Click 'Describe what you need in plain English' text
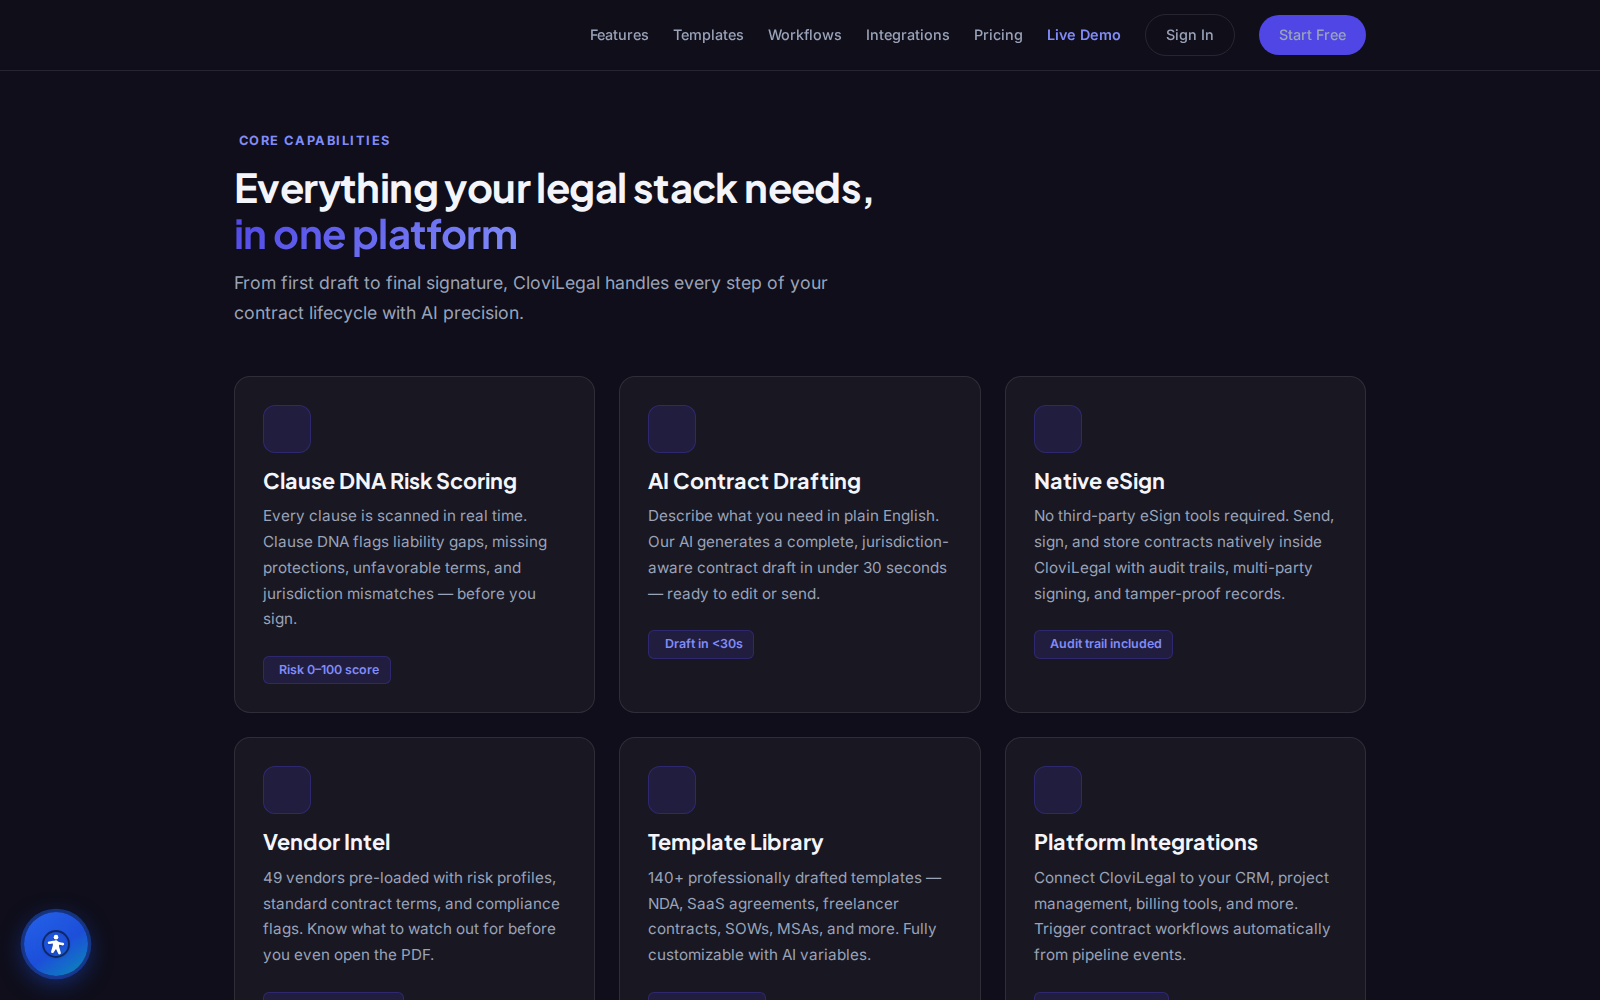The height and width of the screenshot is (1000, 1600). tap(798, 555)
